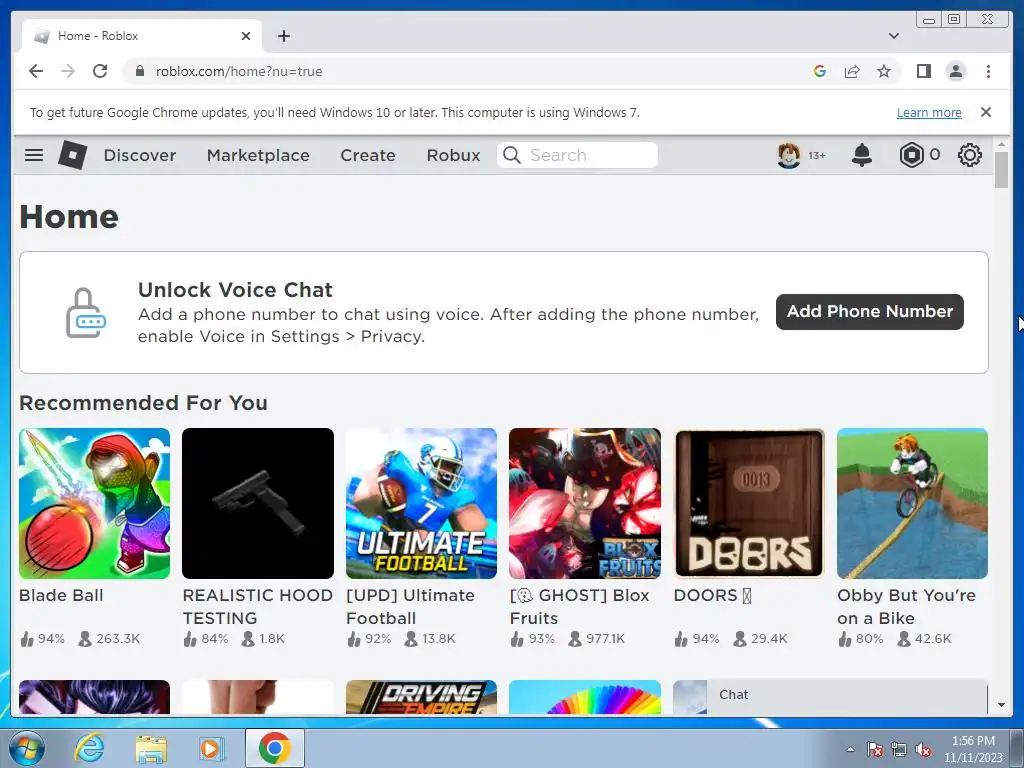Screen dimensions: 1024x768
Task: Click the Recommended For You heading
Action: (144, 403)
